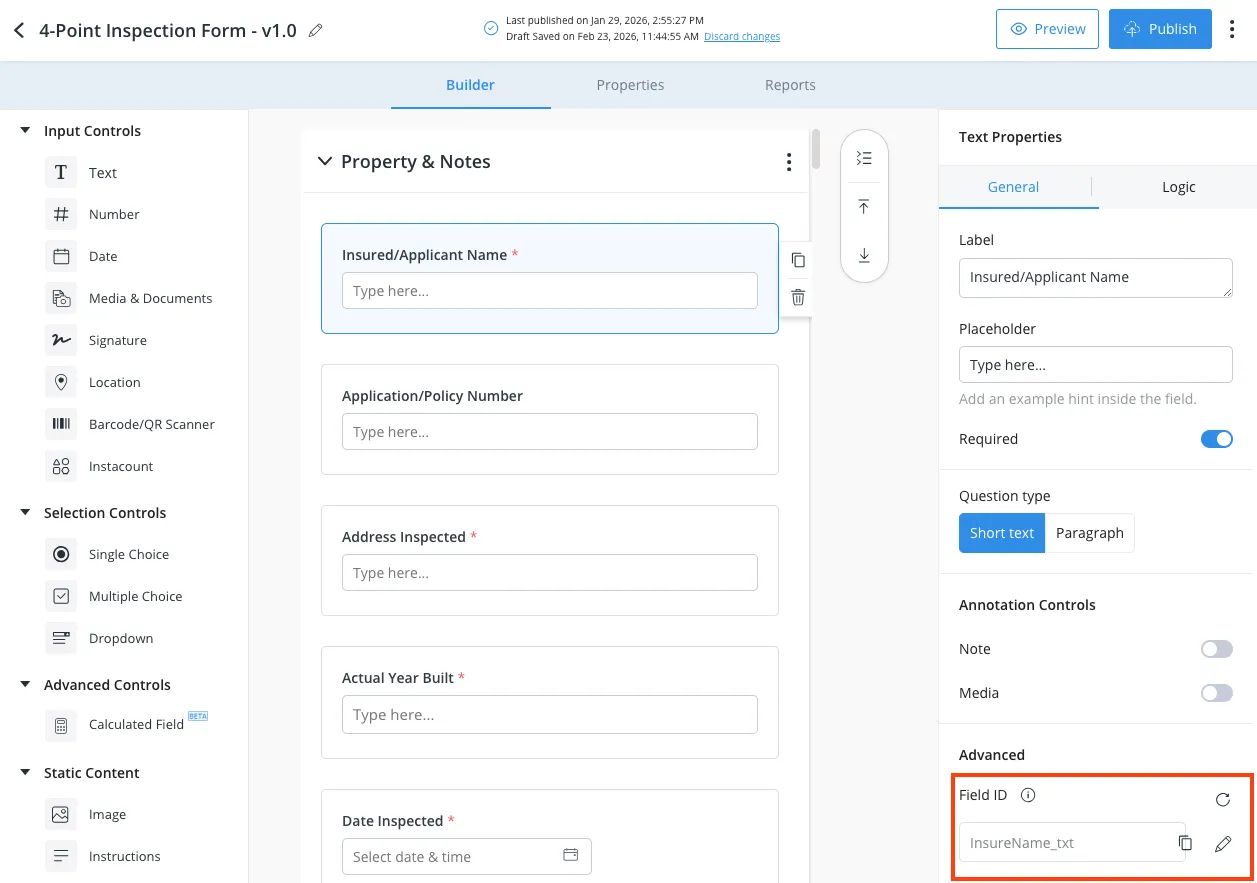Add a Single Choice control
This screenshot has height=883, width=1257.
coord(108,554)
